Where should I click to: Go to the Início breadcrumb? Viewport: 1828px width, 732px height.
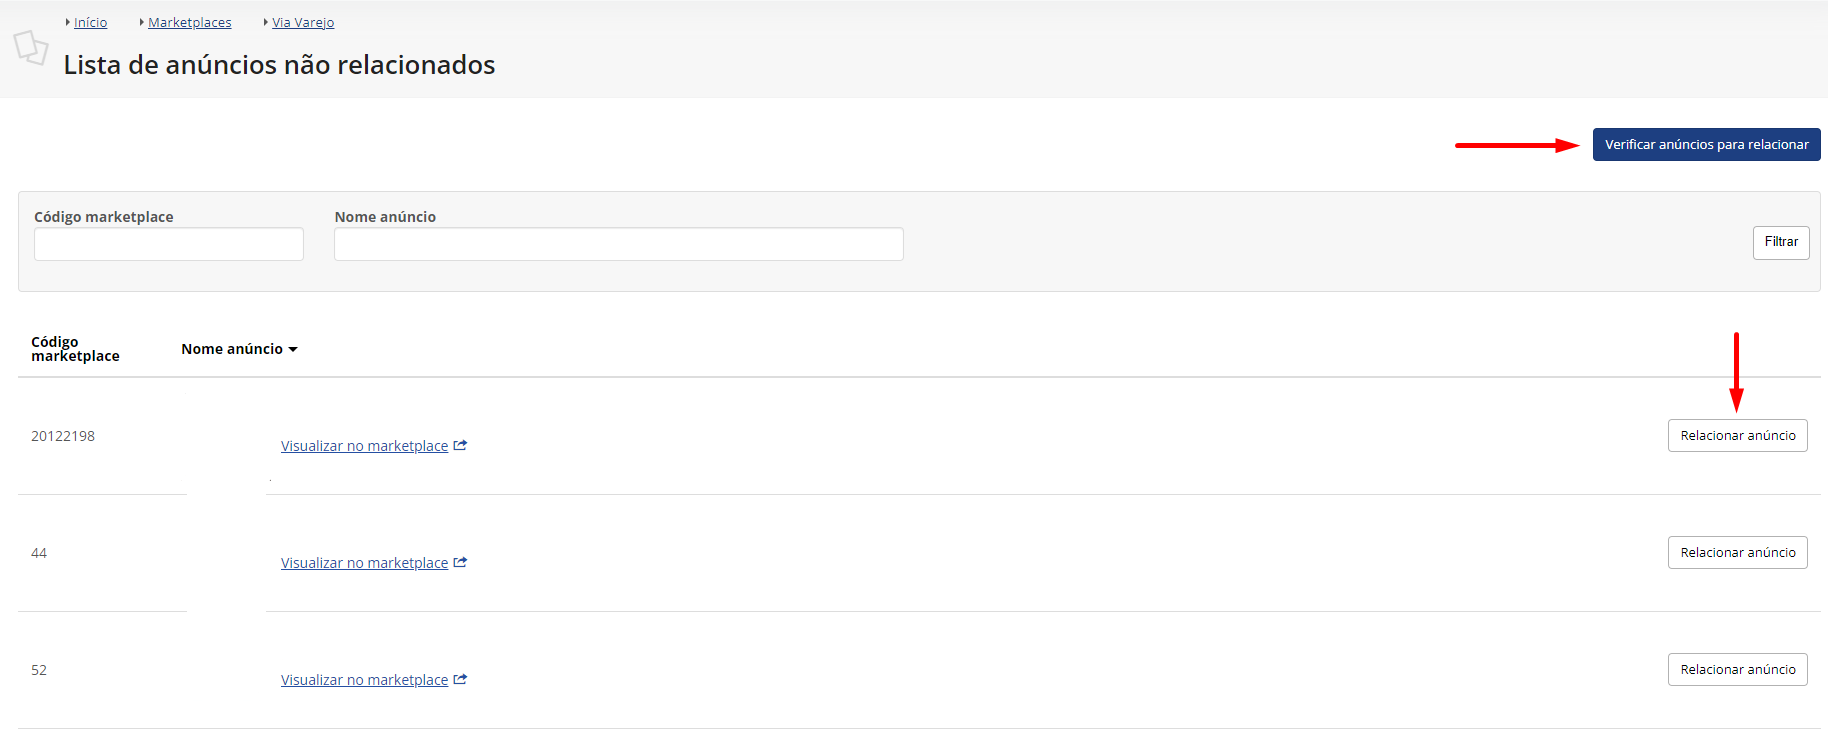(x=90, y=22)
